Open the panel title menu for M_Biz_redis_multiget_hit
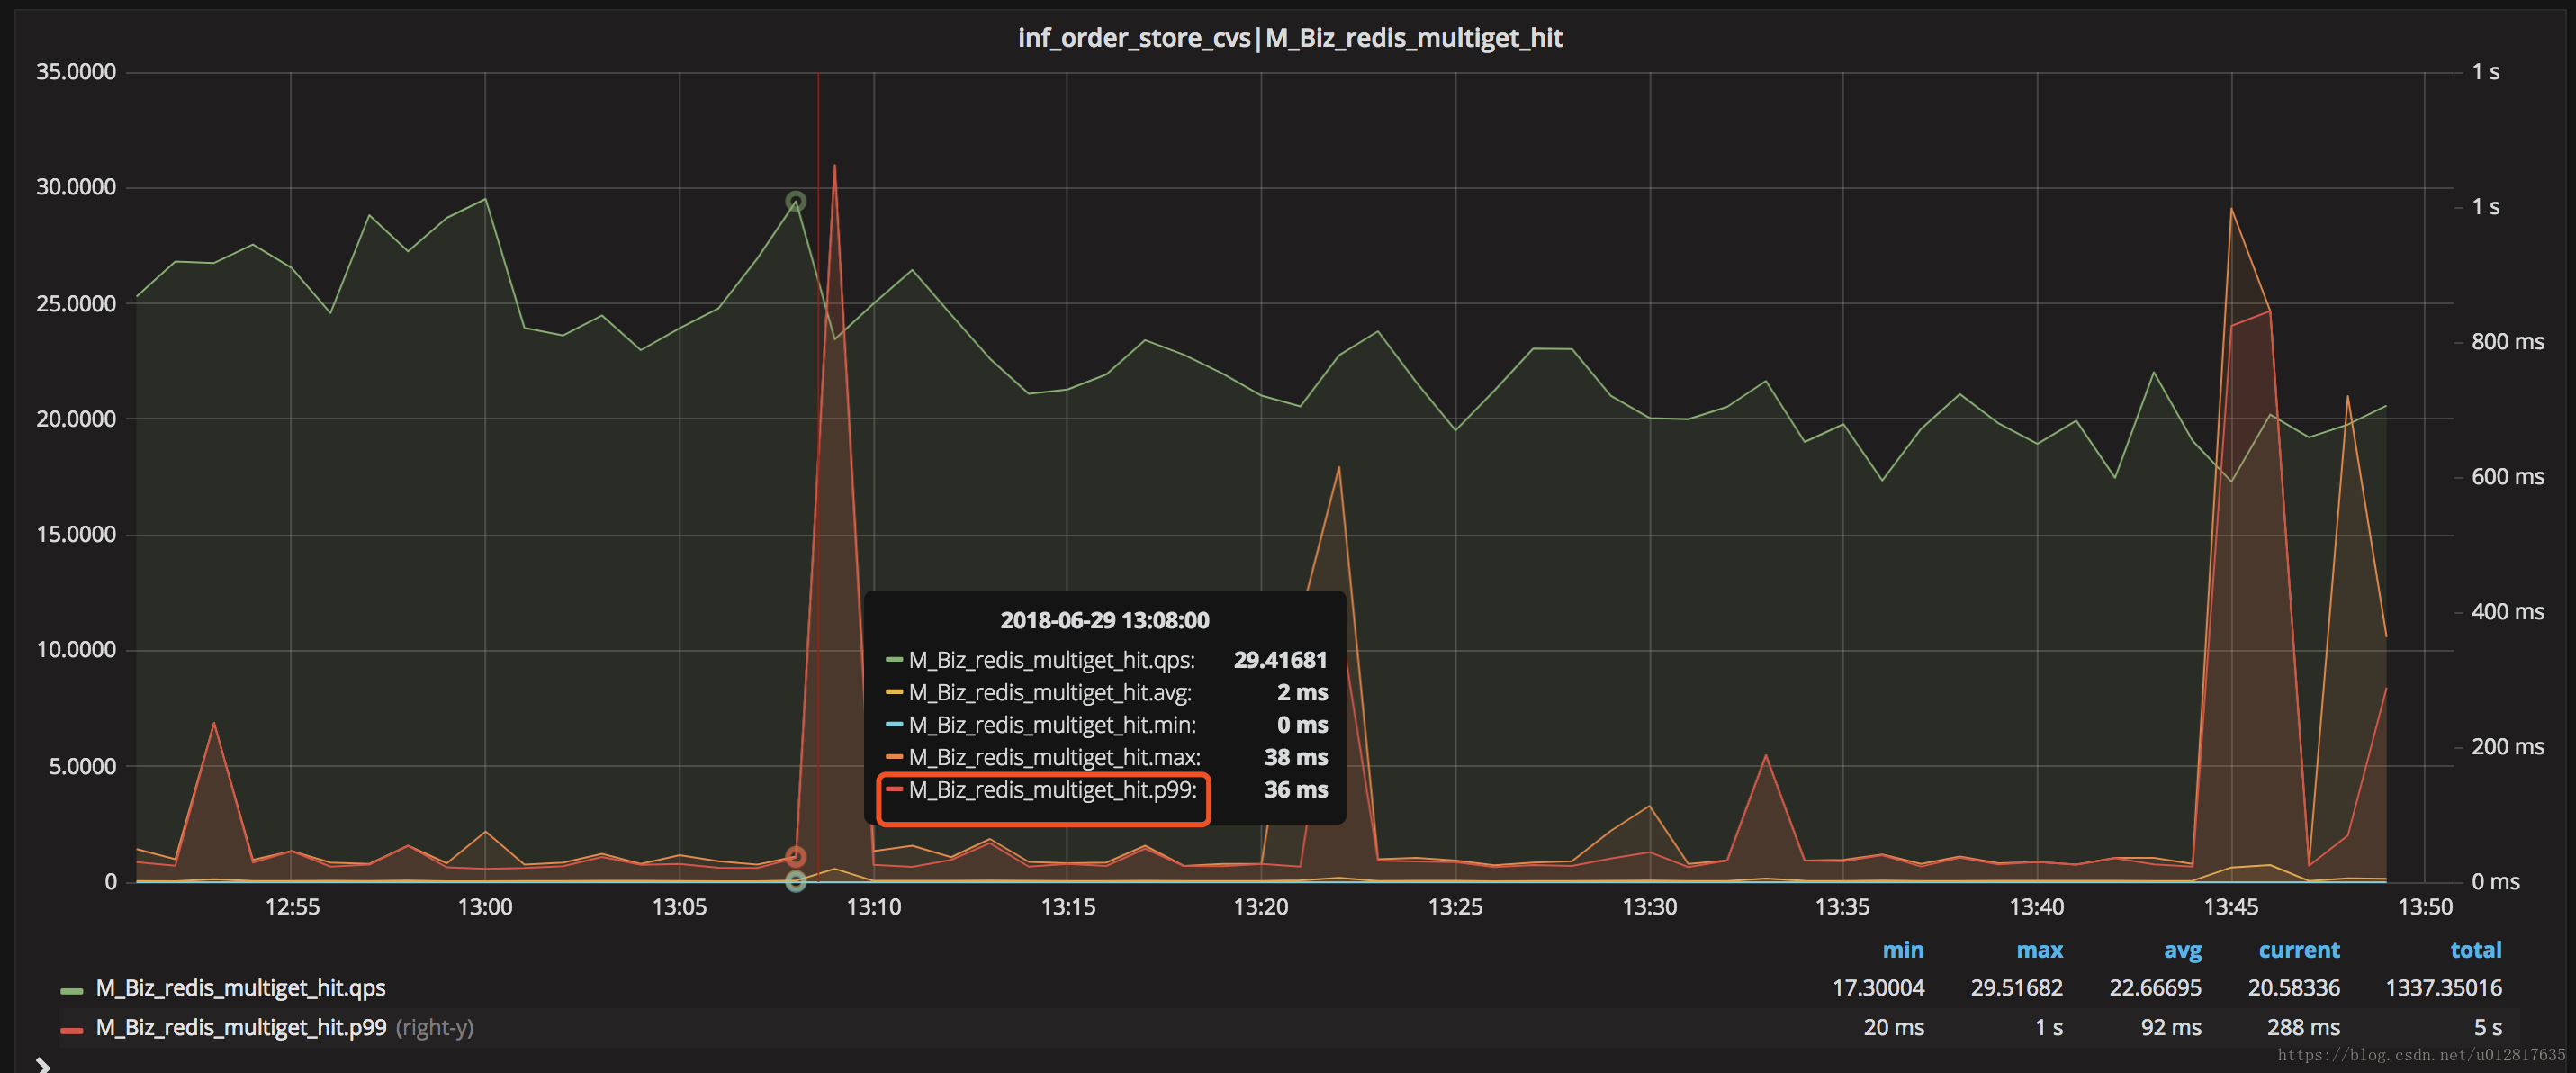 pos(1289,38)
